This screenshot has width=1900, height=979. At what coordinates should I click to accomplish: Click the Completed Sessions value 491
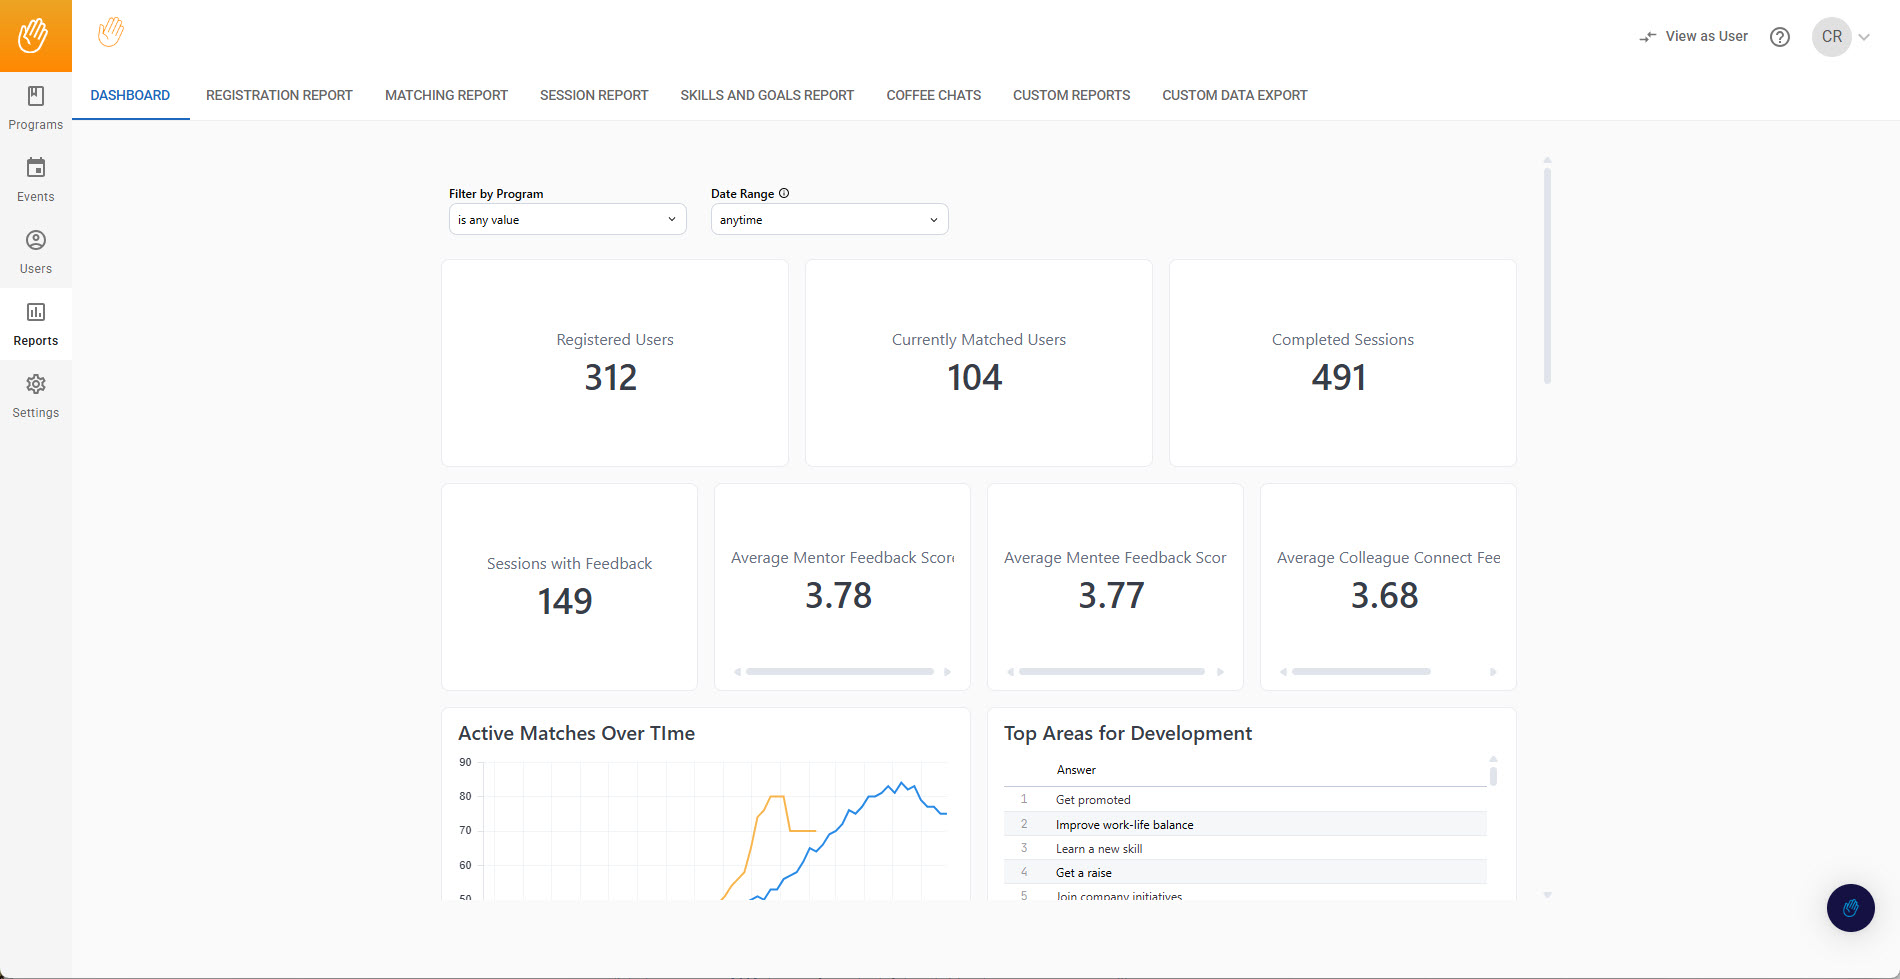(1339, 378)
